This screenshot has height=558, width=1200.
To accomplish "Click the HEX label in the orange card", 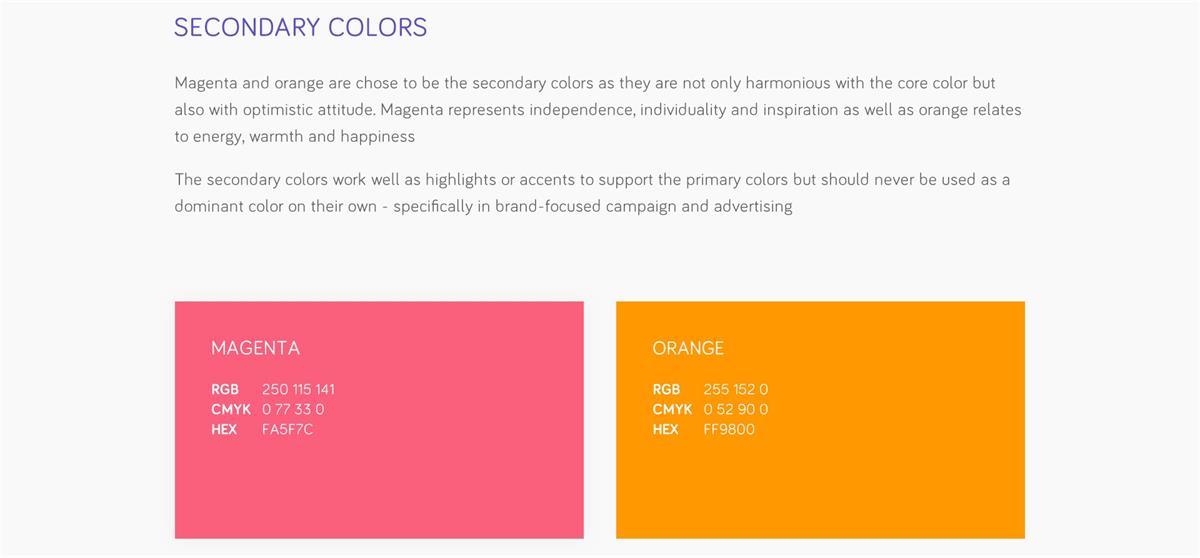I will 665,429.
